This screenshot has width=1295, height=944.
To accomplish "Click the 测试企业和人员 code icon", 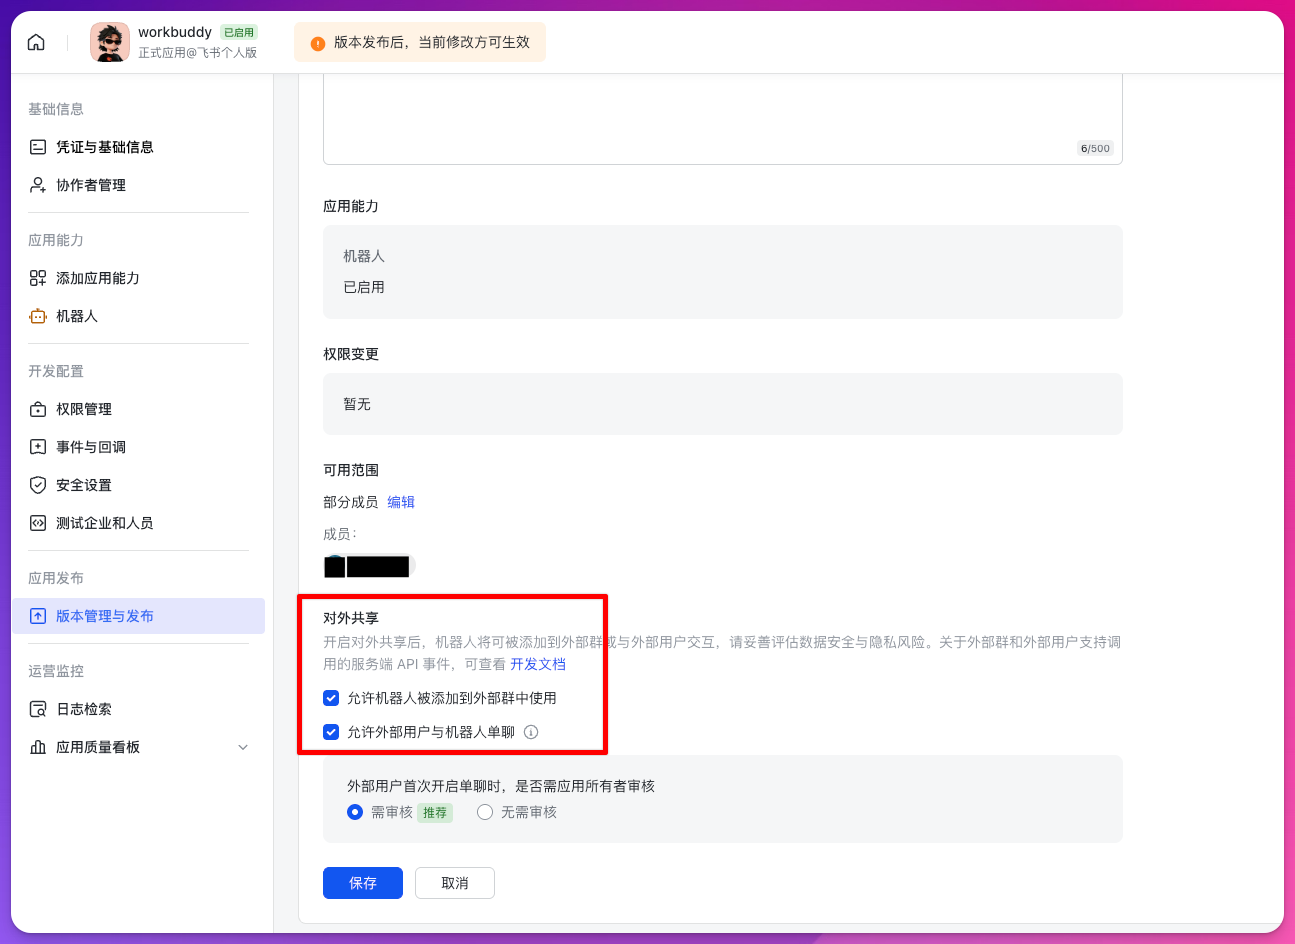I will tap(38, 523).
